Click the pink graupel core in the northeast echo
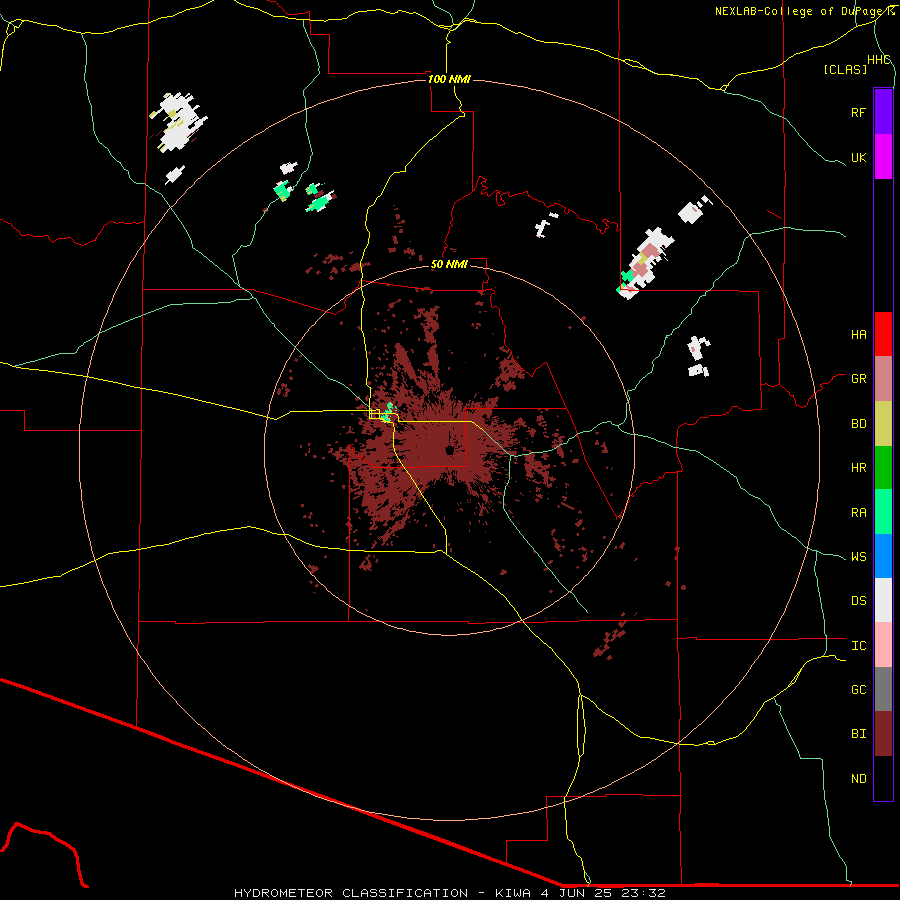900x900 pixels. point(649,251)
